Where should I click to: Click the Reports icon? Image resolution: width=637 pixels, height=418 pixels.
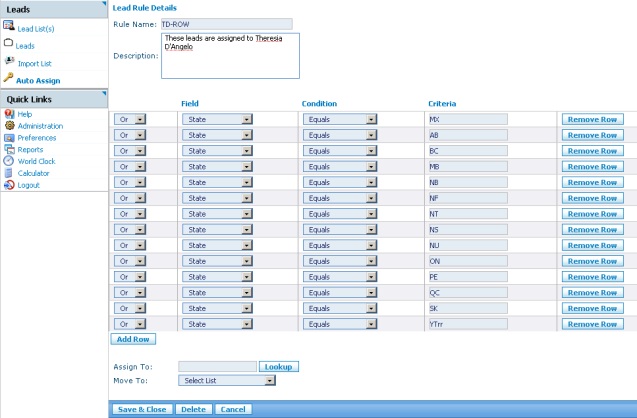click(9, 149)
